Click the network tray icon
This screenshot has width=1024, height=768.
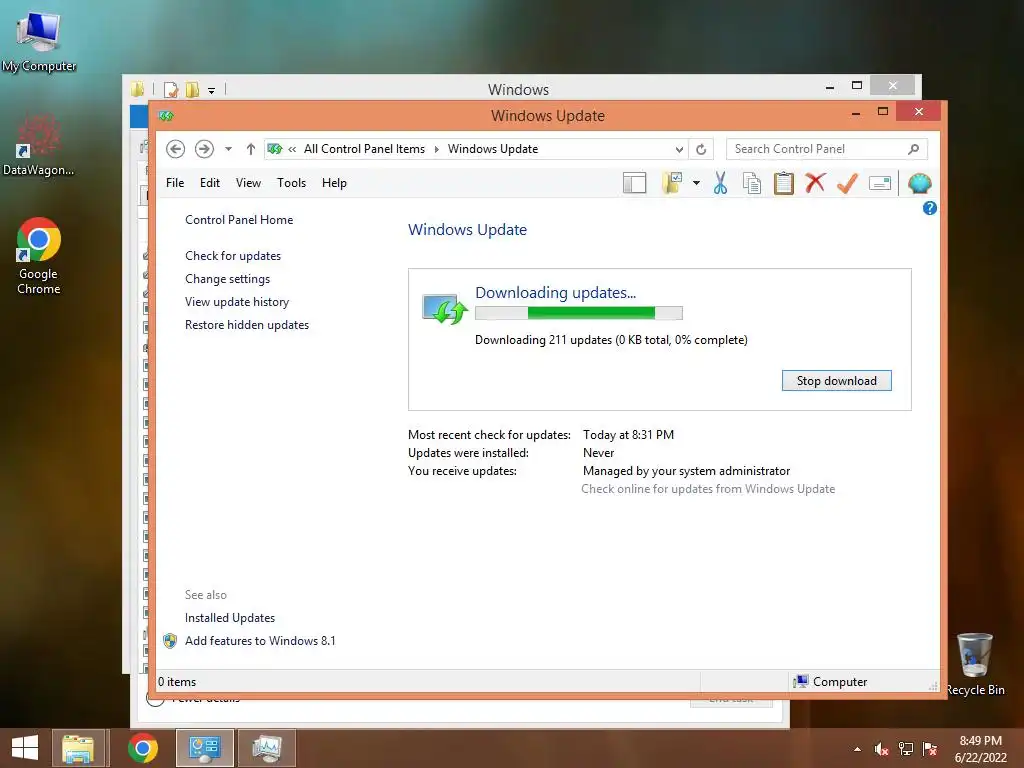906,749
